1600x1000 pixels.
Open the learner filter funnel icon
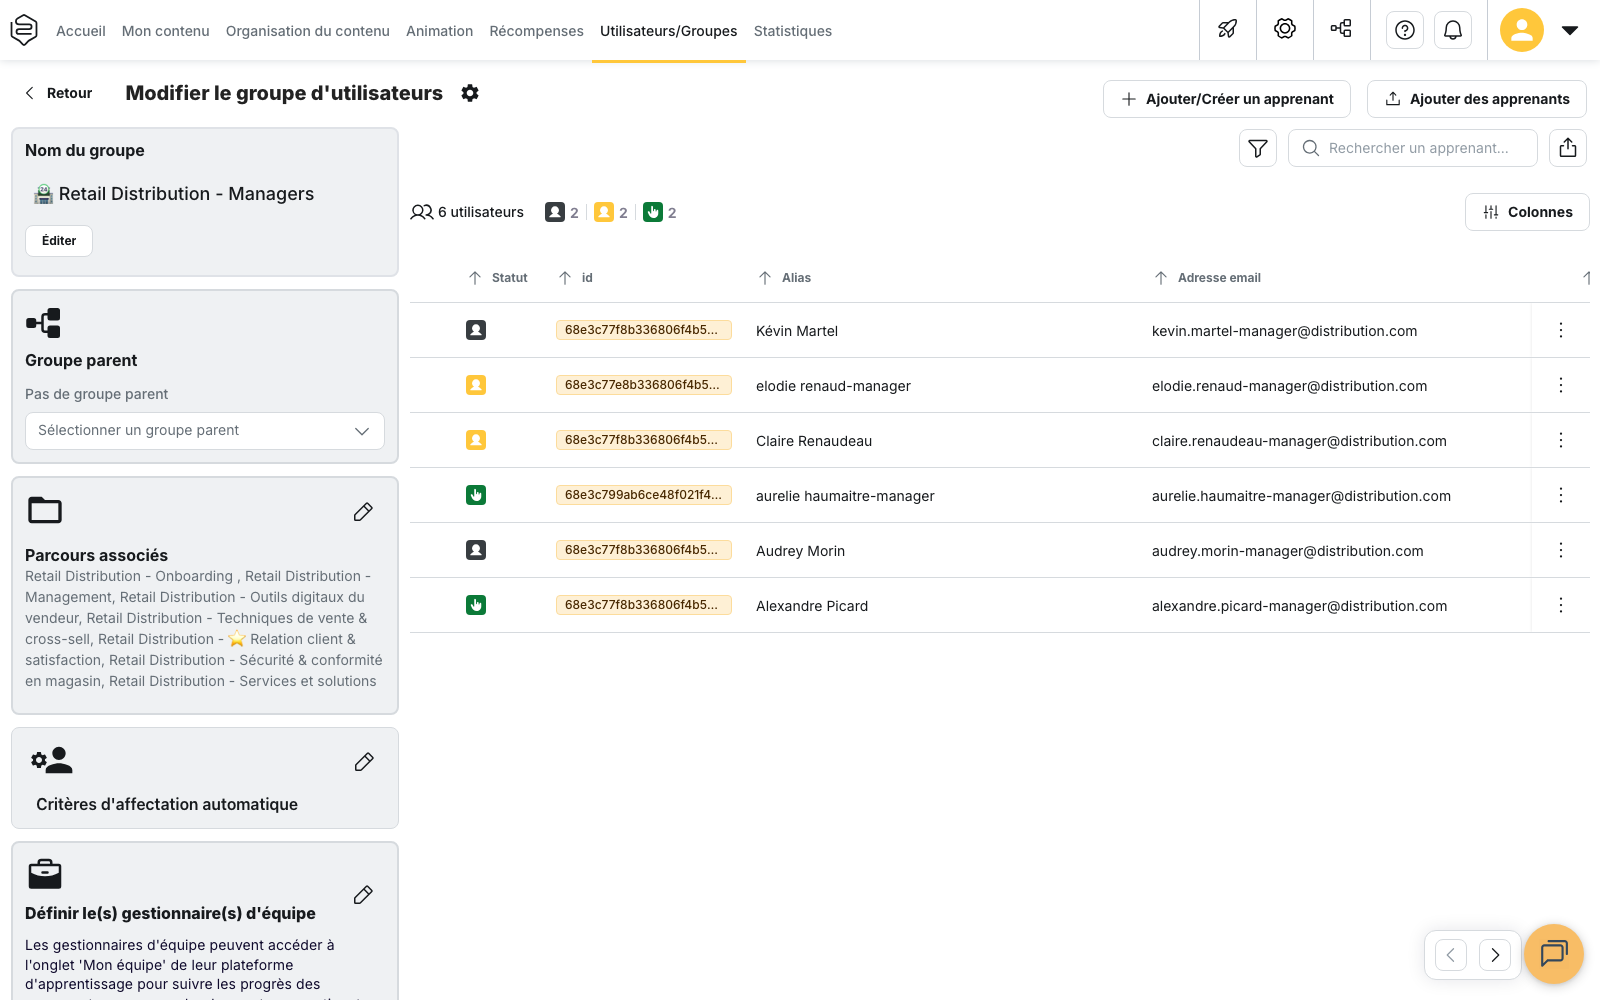pos(1258,148)
